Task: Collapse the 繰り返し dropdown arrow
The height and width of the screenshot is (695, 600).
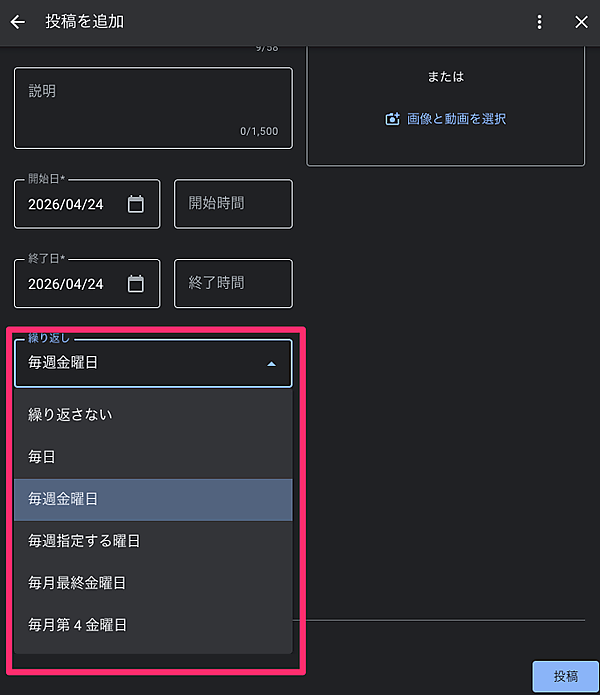Action: [271, 364]
